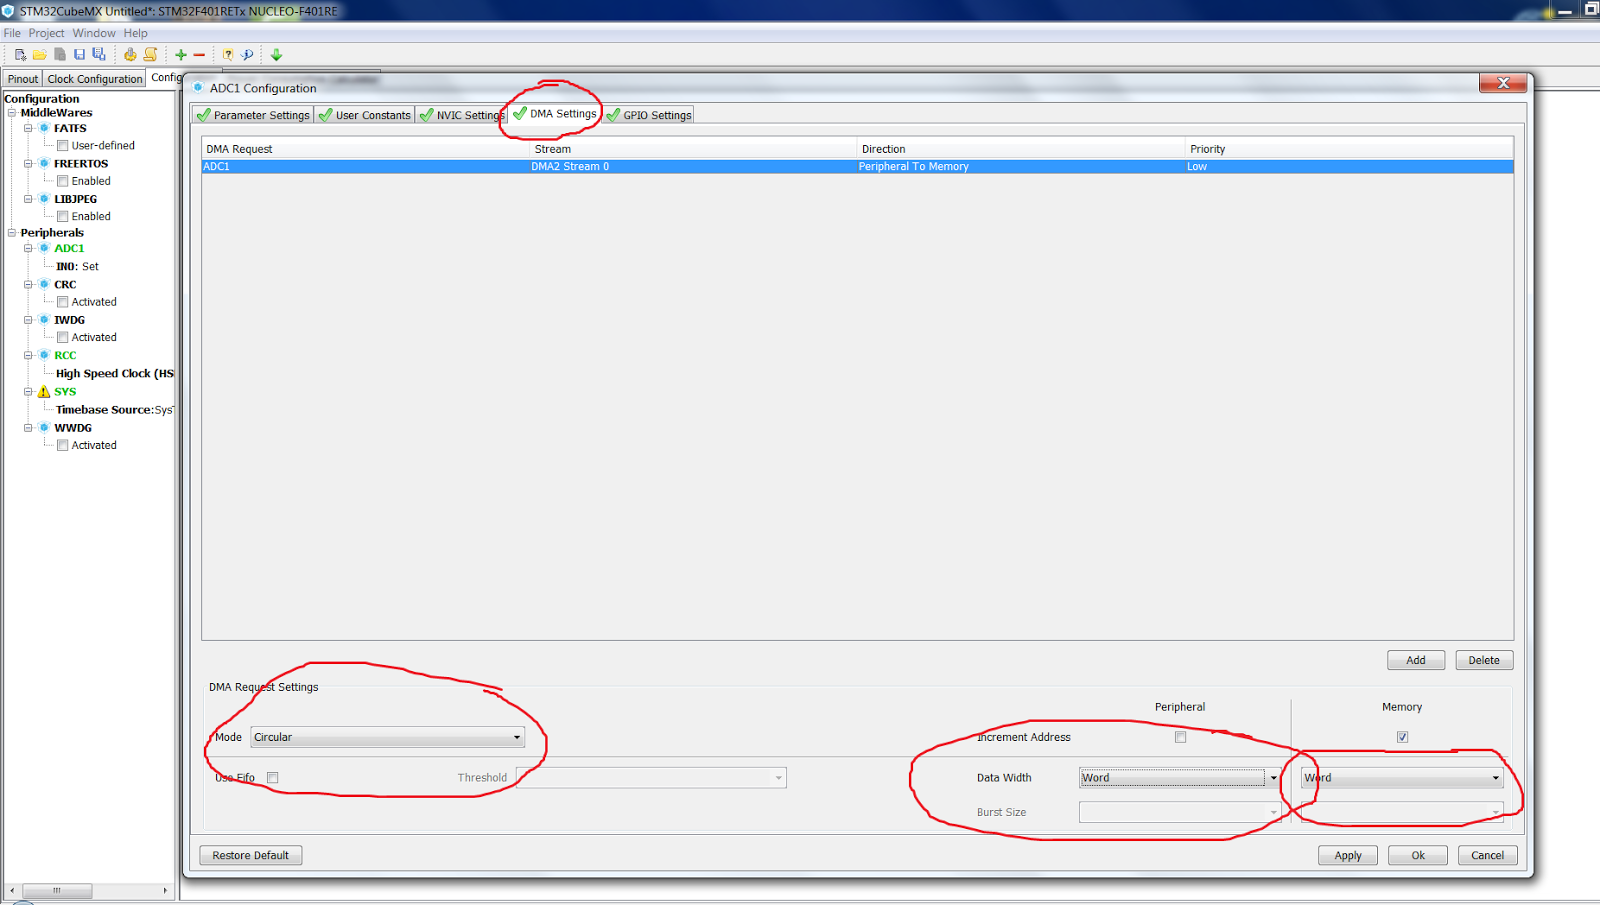Screen dimensions: 1600x905
Task: Collapse the FATFS tree node
Action: coord(28,128)
